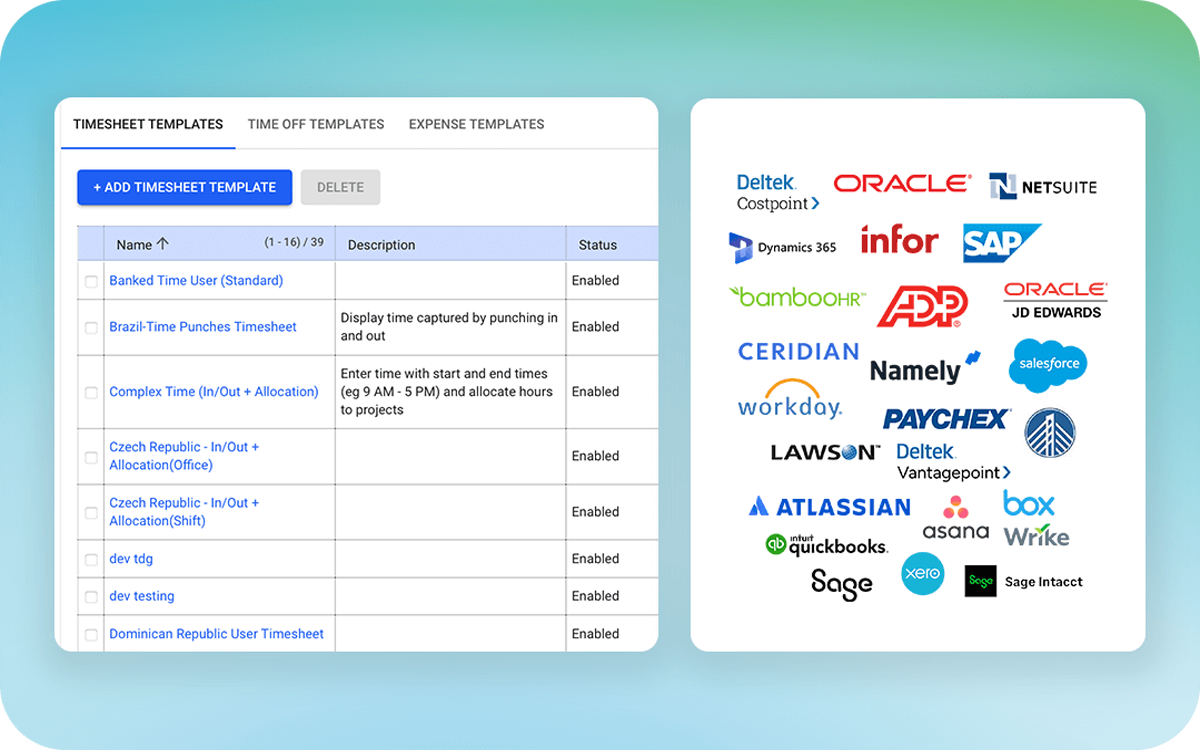
Task: Click the Add Timesheet Template button
Action: click(x=185, y=187)
